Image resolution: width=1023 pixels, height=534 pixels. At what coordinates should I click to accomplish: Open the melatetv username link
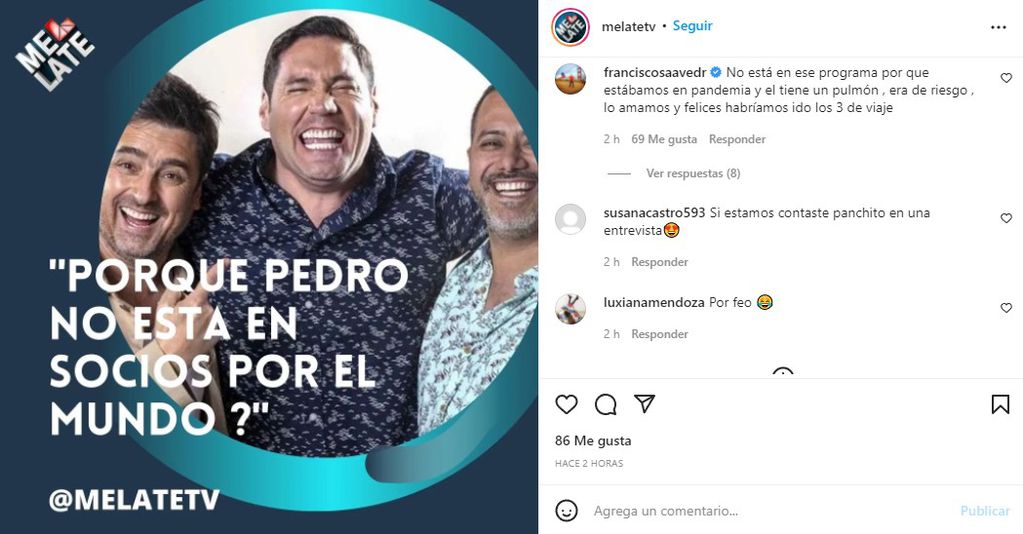[x=628, y=27]
